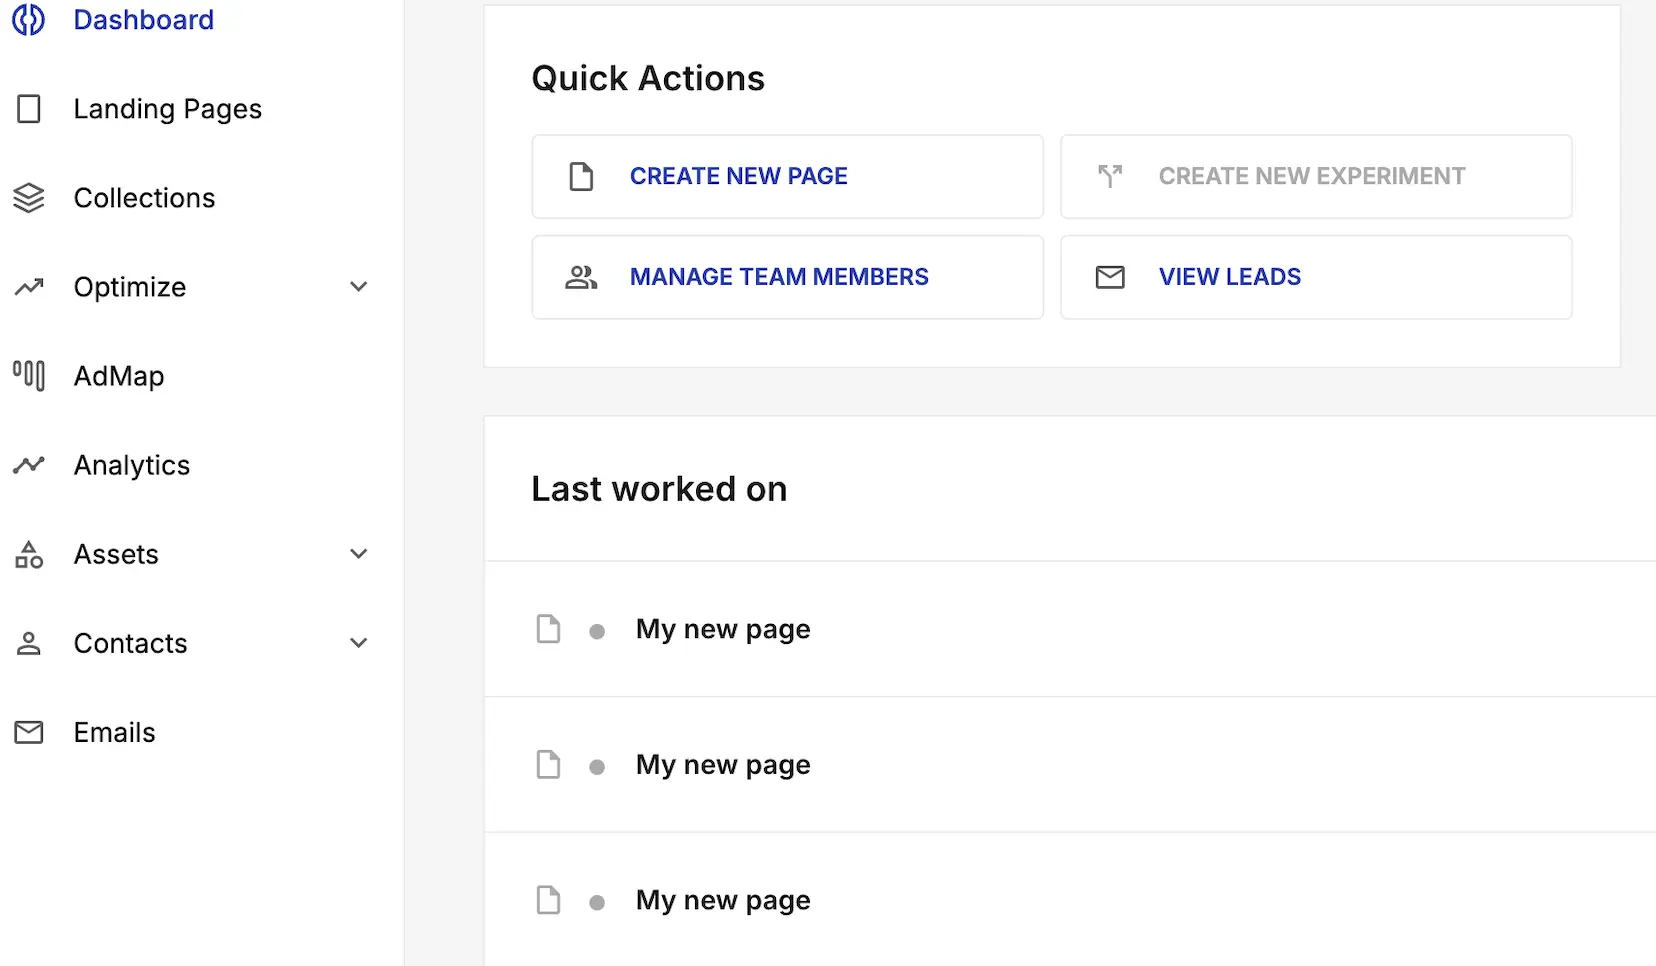Expand the Assets submenu chevron
Viewport: 1656px width, 966px height.
(359, 554)
